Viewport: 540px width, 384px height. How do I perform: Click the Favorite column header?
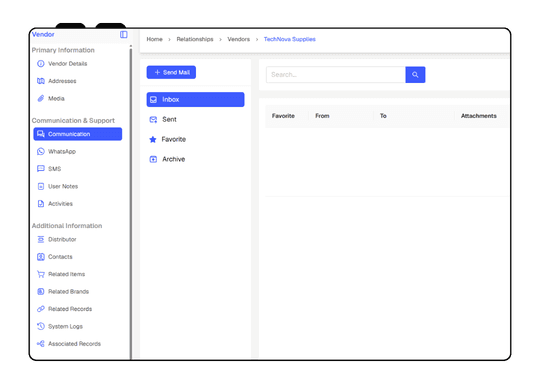tap(283, 116)
